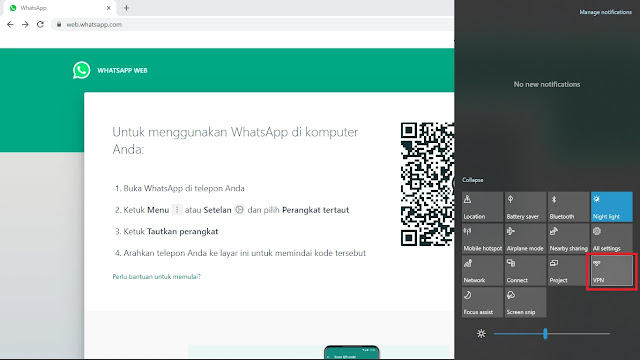The image size is (640, 360).
Task: Open the Network tile
Action: pyautogui.click(x=482, y=271)
